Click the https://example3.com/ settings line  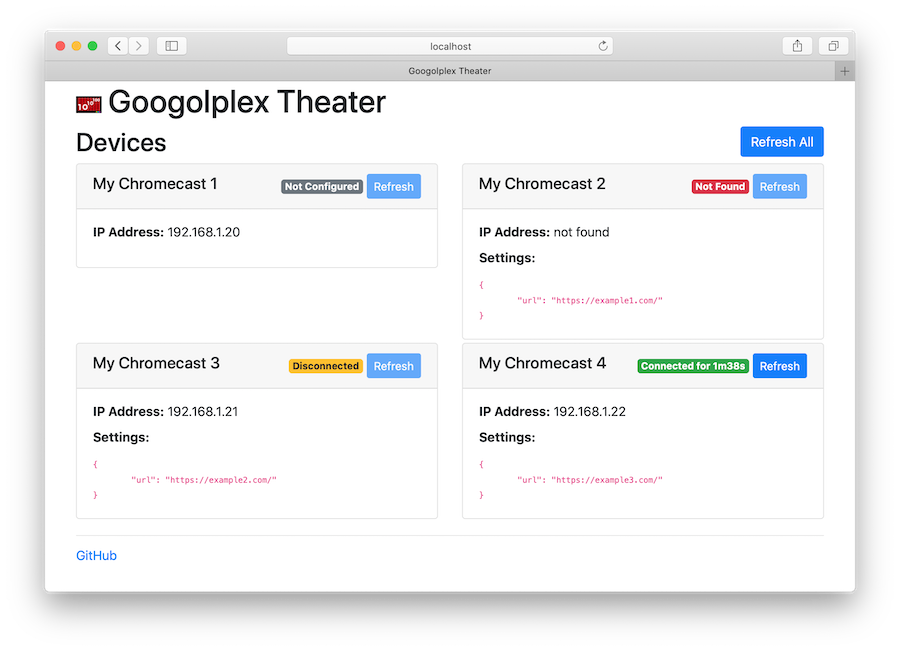tap(590, 480)
